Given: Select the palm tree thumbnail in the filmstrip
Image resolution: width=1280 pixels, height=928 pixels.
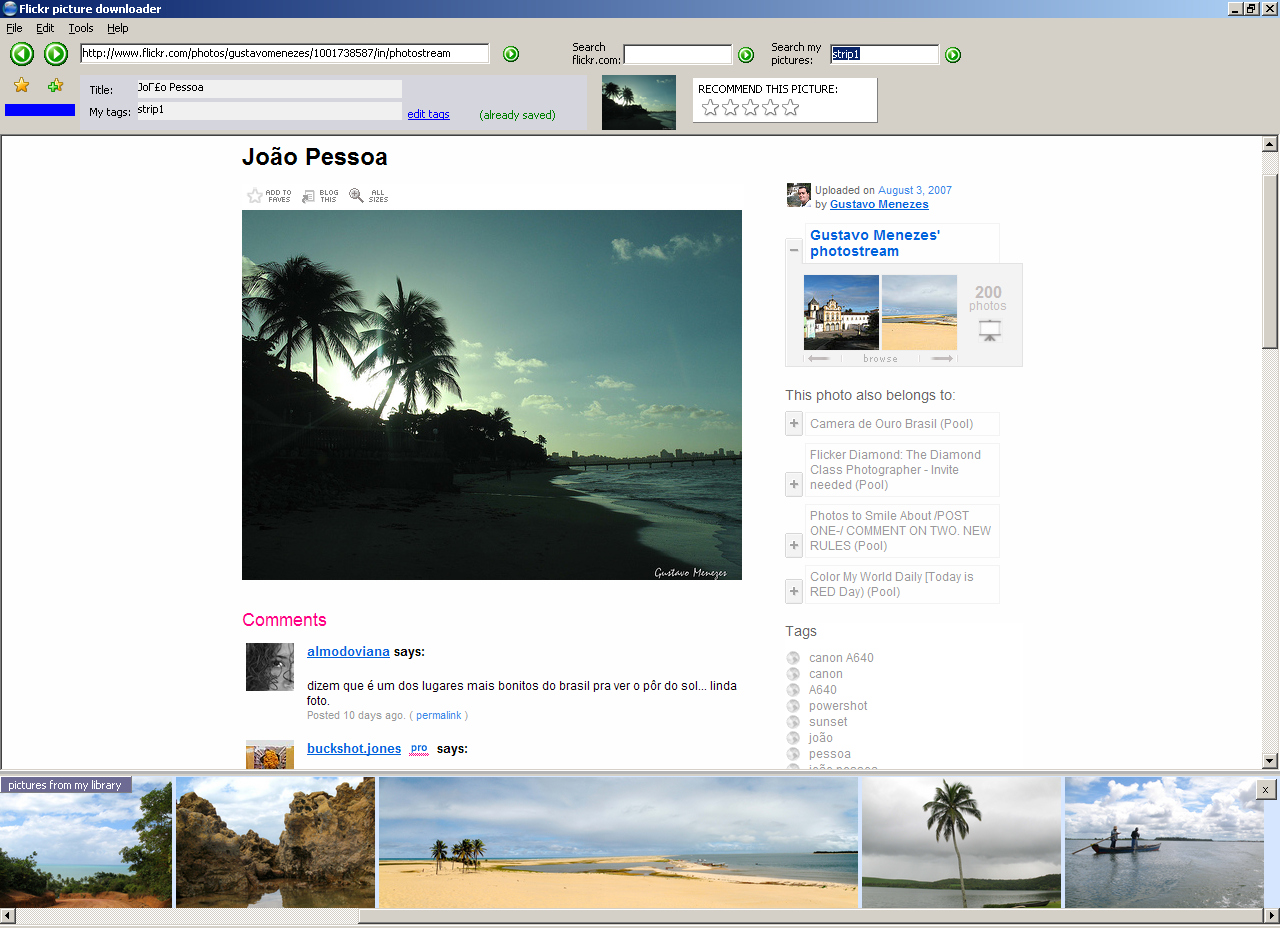Looking at the screenshot, I should (960, 842).
